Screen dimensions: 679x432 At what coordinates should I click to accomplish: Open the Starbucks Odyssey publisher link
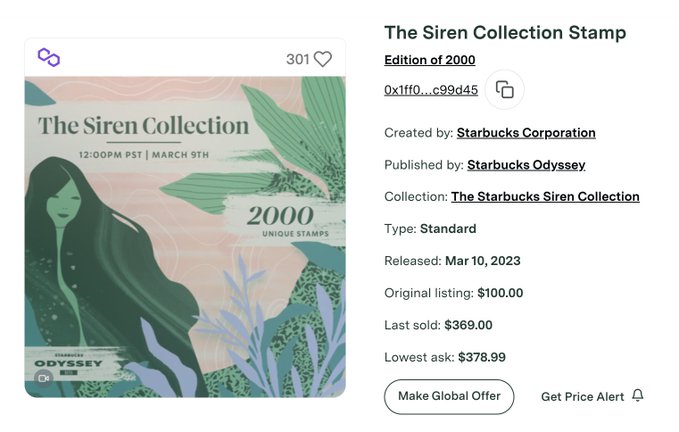pos(526,165)
